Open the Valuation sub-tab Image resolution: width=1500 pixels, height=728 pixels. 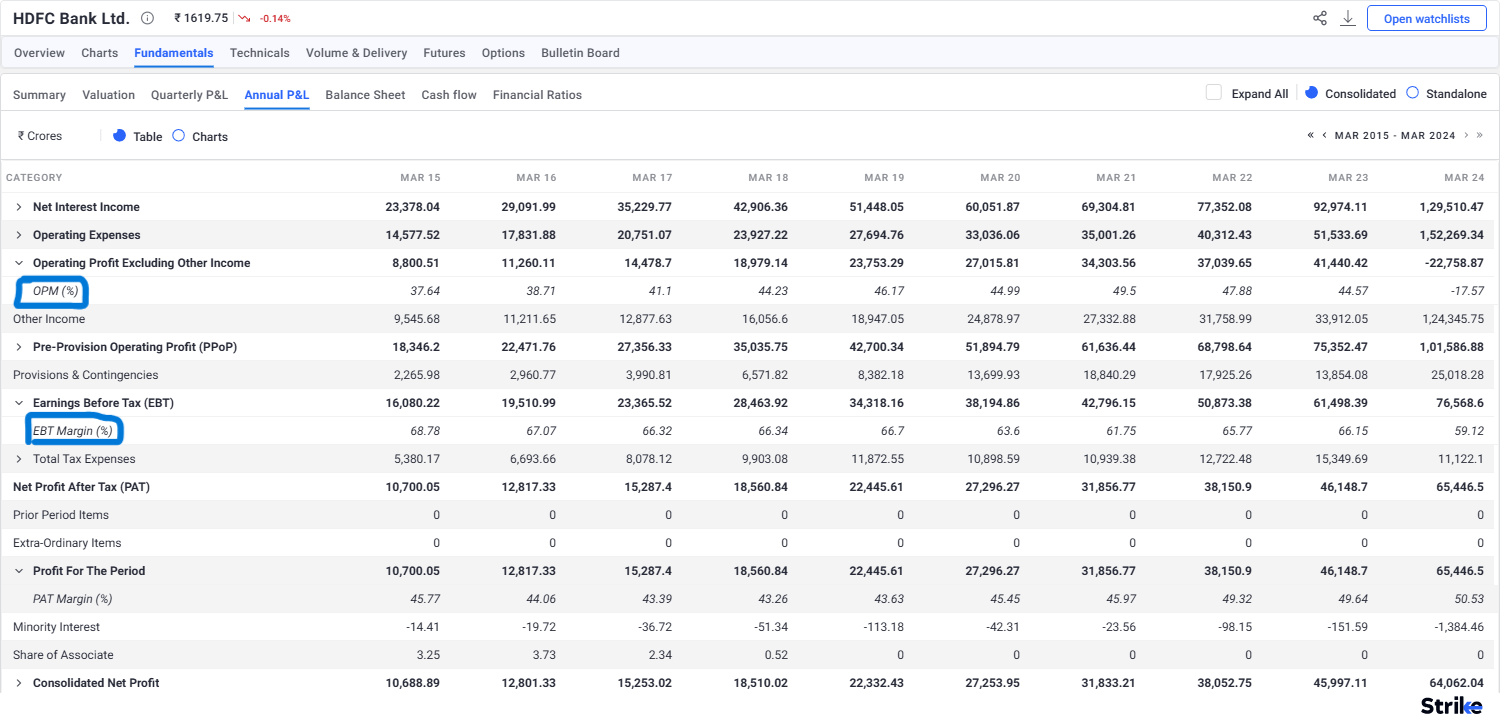tap(108, 95)
